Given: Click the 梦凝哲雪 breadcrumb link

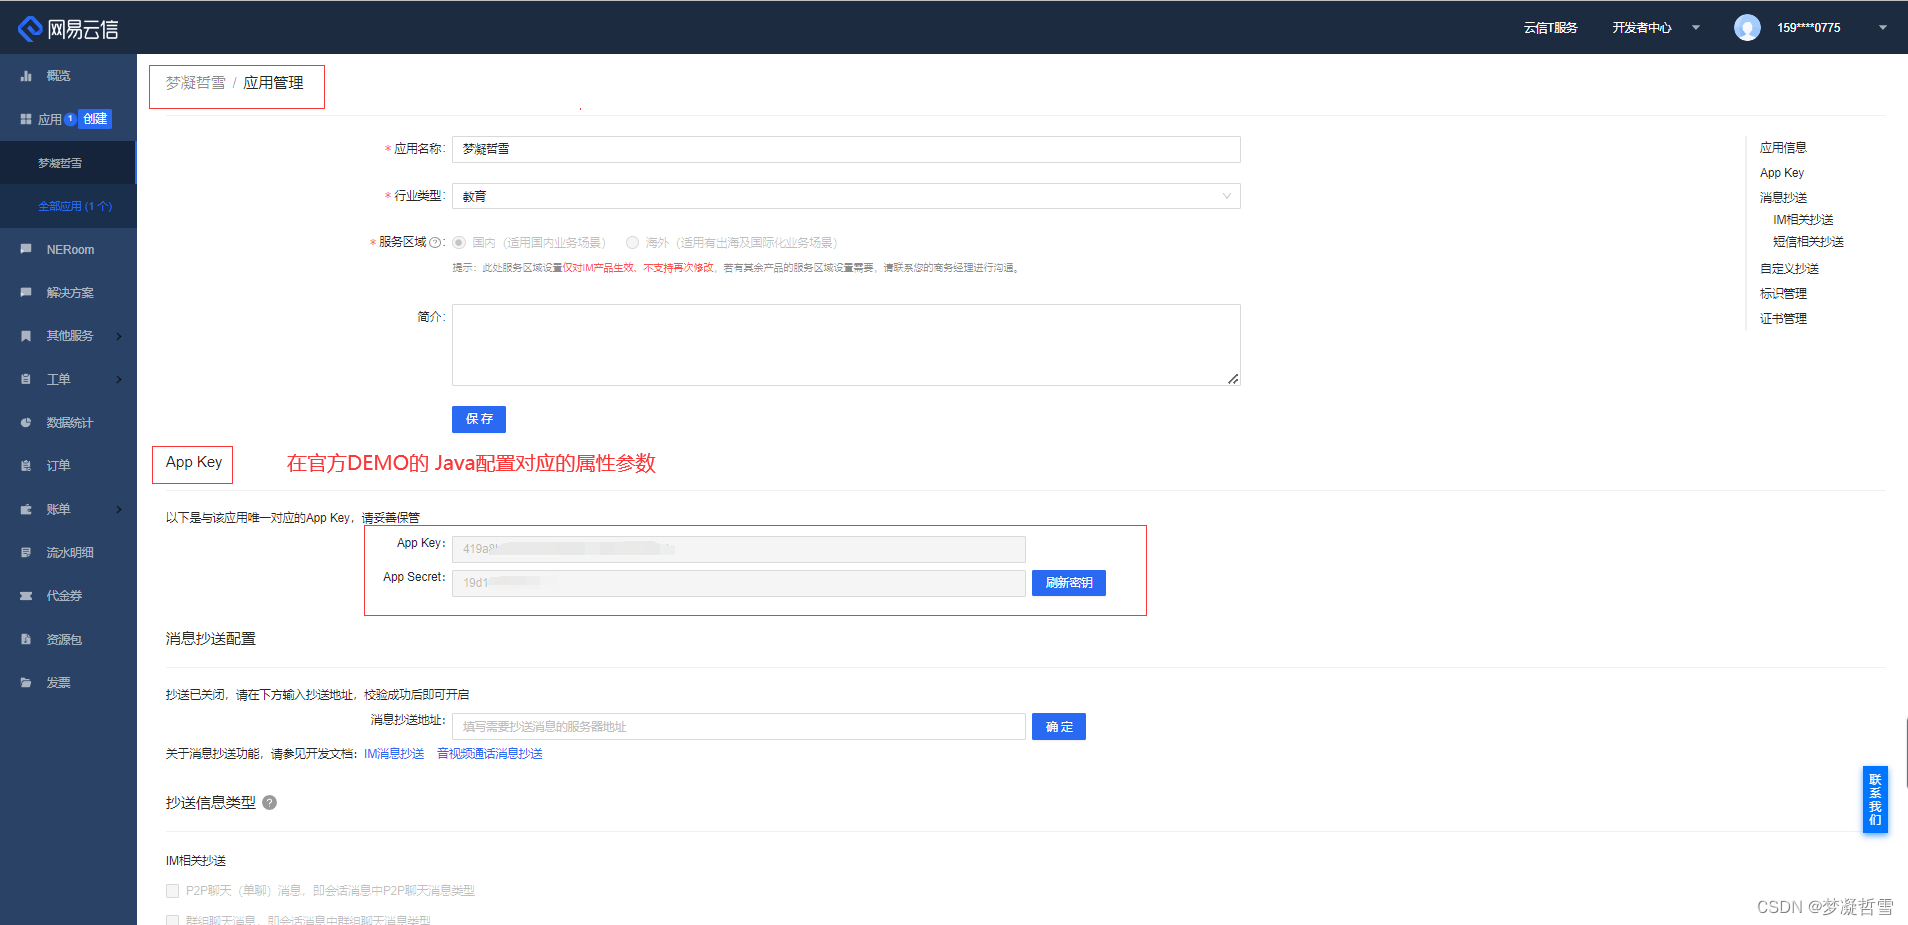Looking at the screenshot, I should click(196, 83).
